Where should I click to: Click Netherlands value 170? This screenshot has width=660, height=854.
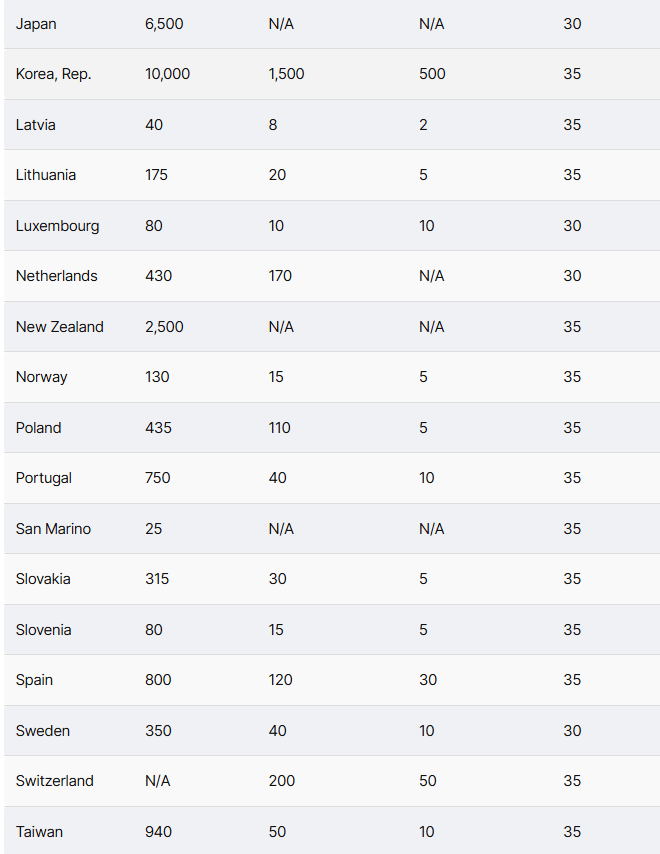(280, 276)
